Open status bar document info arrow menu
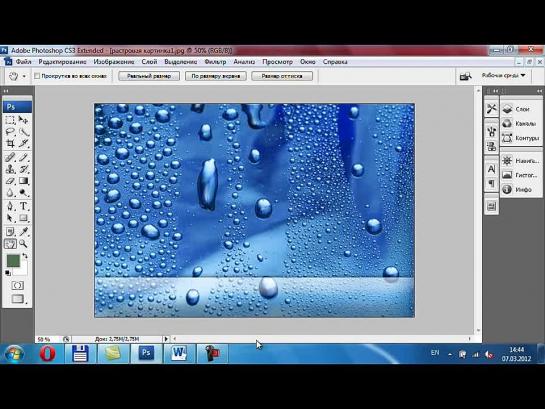The height and width of the screenshot is (409, 545). (x=166, y=339)
